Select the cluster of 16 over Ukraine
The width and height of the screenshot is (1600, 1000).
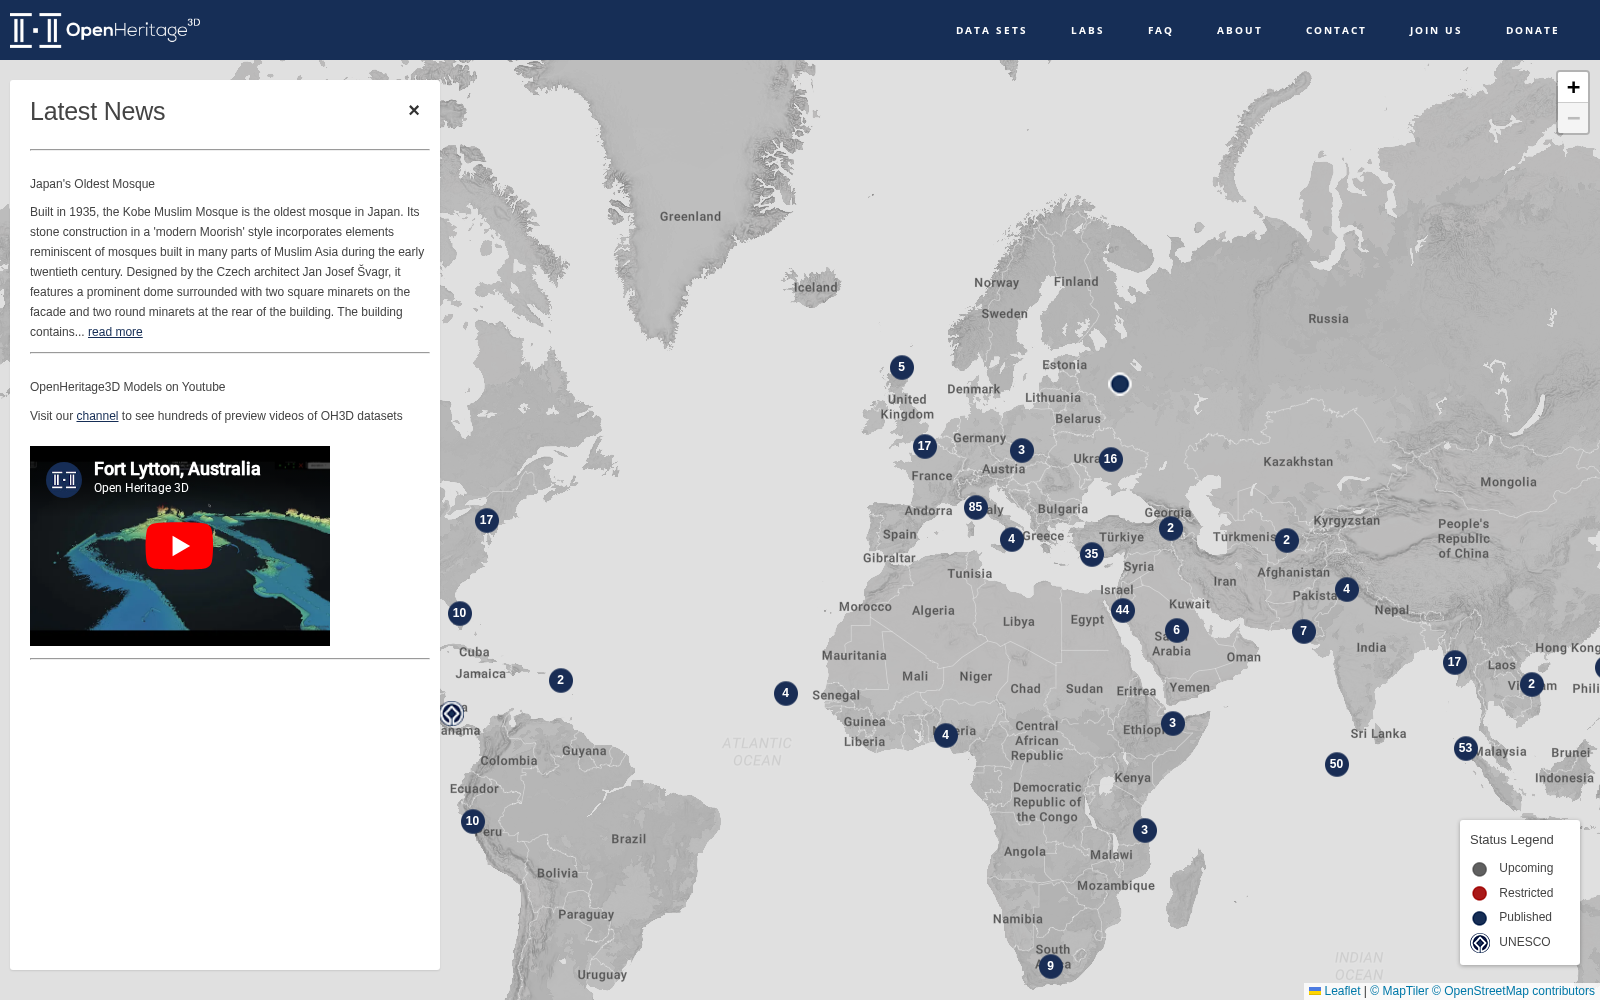pyautogui.click(x=1110, y=459)
